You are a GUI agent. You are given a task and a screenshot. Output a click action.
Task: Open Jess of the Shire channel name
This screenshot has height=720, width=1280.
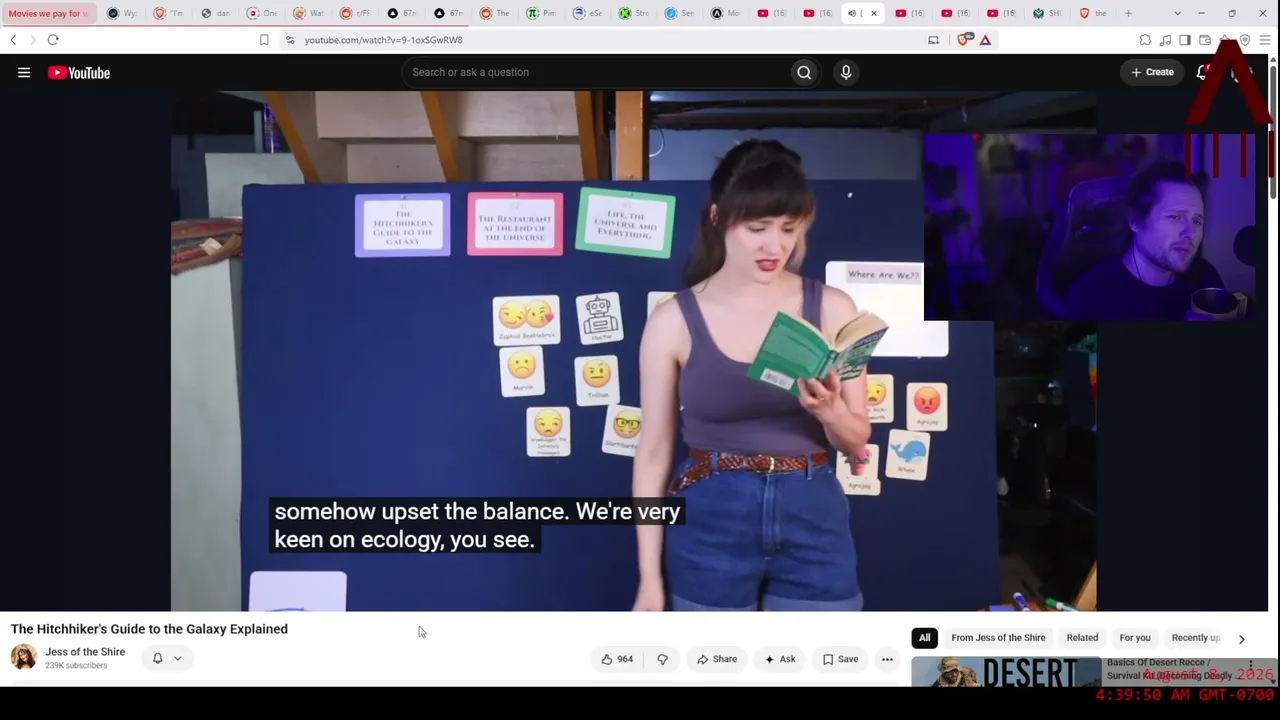(85, 652)
